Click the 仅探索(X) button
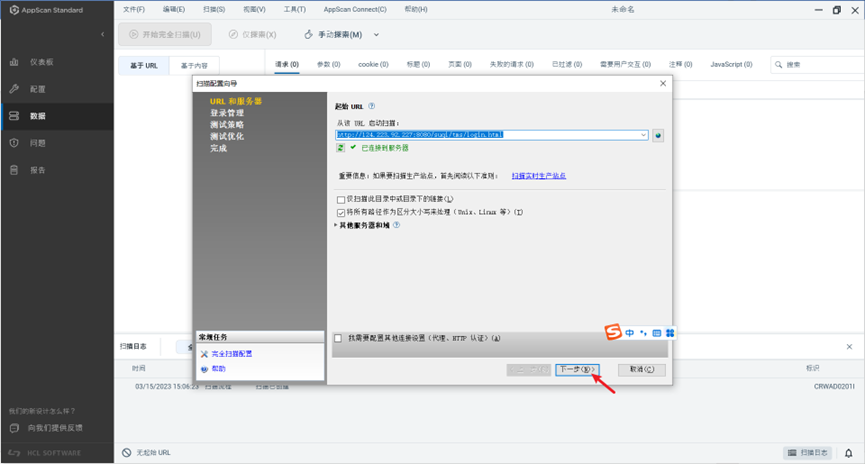The image size is (865, 464). click(x=253, y=34)
